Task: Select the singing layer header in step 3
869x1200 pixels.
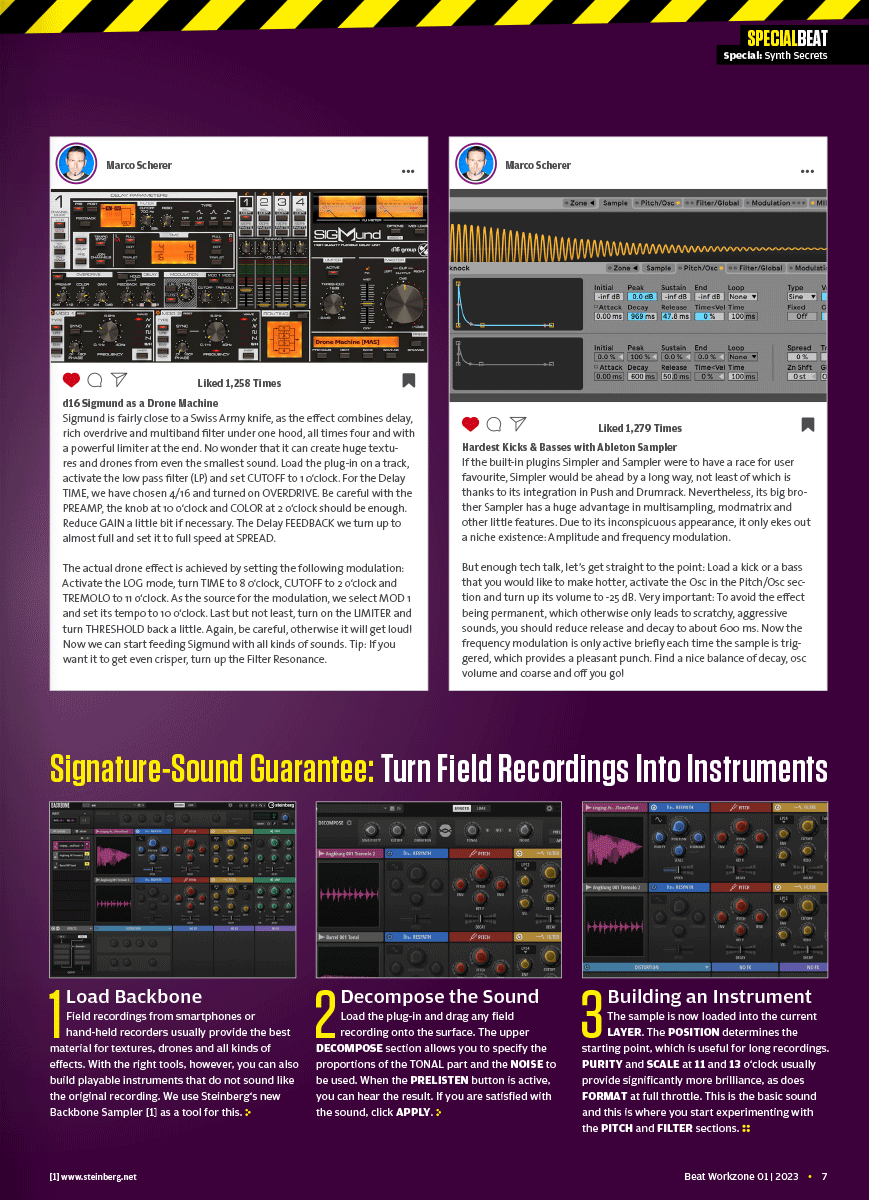Action: pyautogui.click(x=615, y=808)
